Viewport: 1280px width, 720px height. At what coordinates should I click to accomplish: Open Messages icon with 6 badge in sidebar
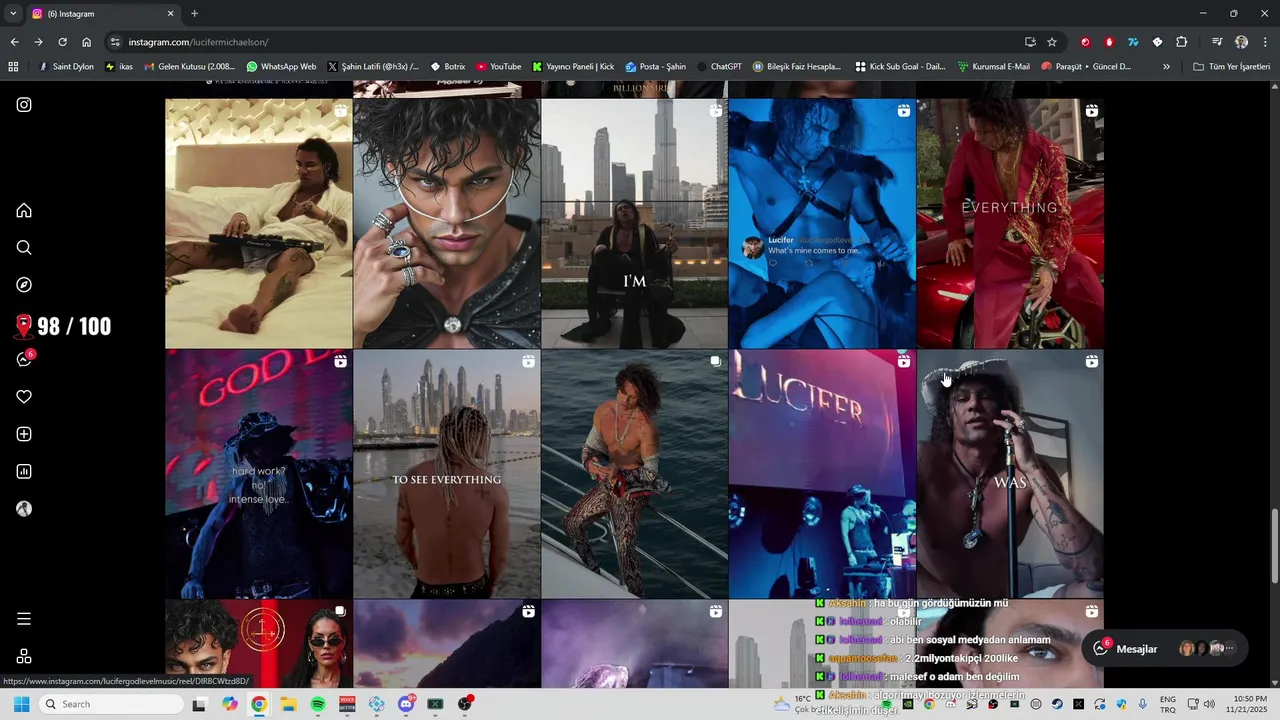tap(24, 359)
